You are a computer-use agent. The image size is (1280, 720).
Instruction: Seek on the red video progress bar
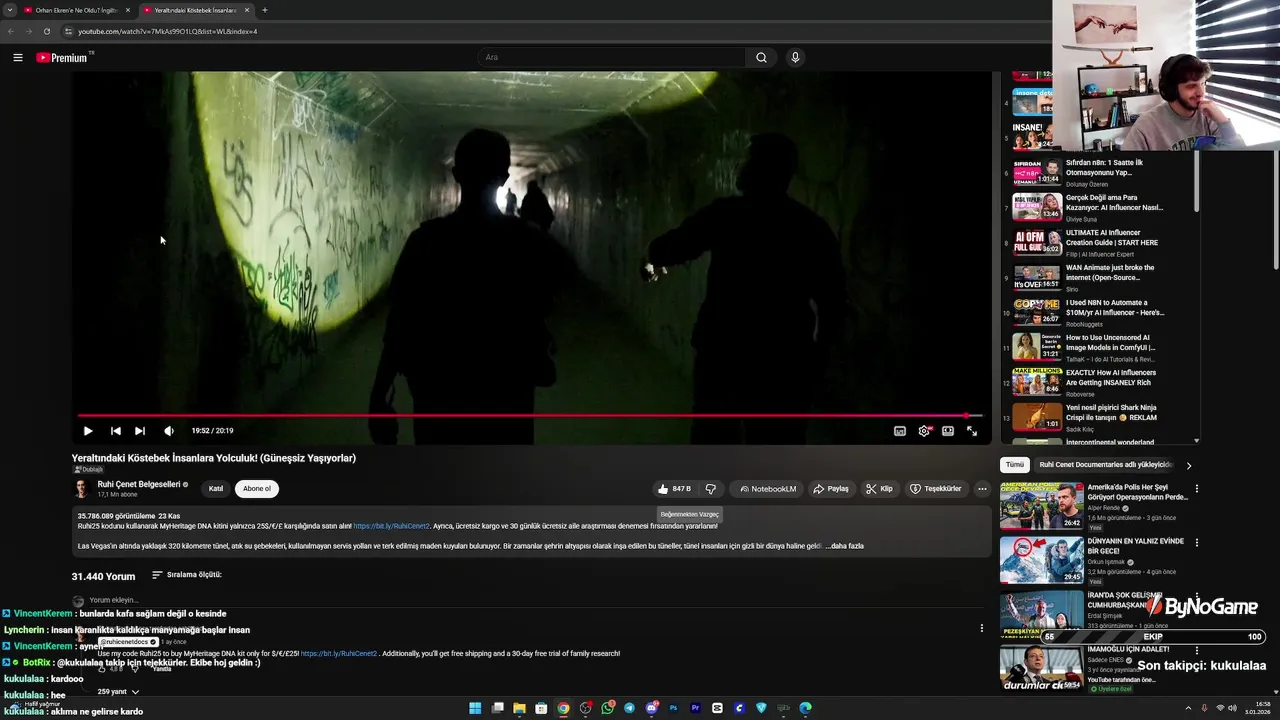coord(529,415)
